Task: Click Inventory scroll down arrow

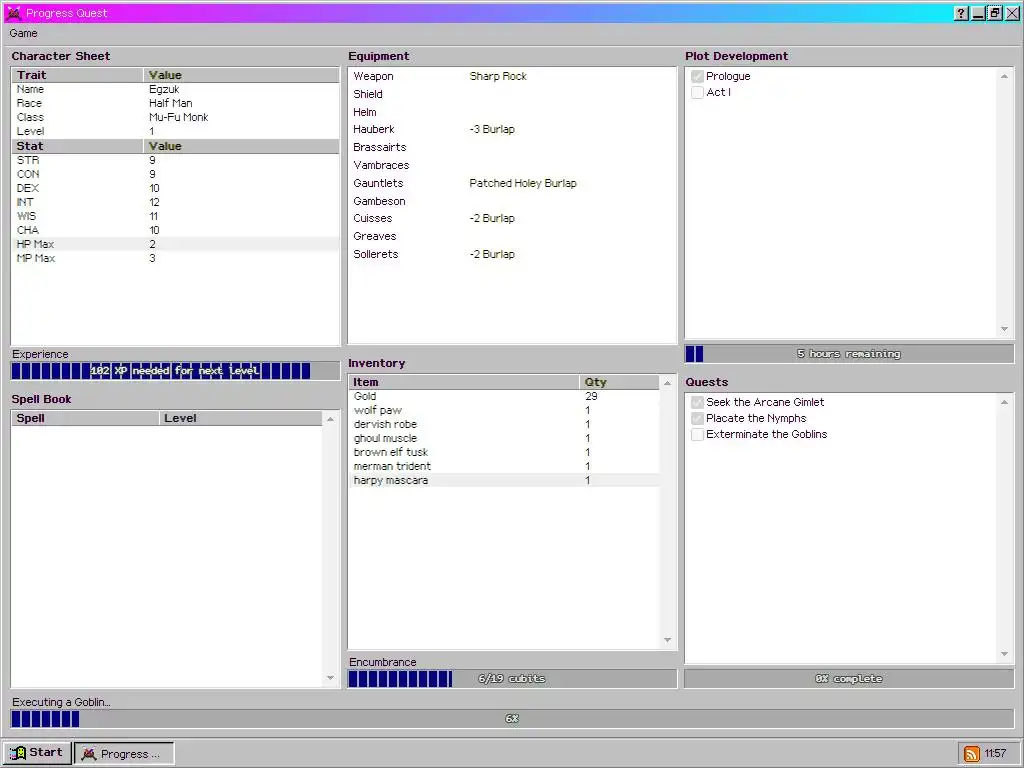Action: tap(667, 640)
